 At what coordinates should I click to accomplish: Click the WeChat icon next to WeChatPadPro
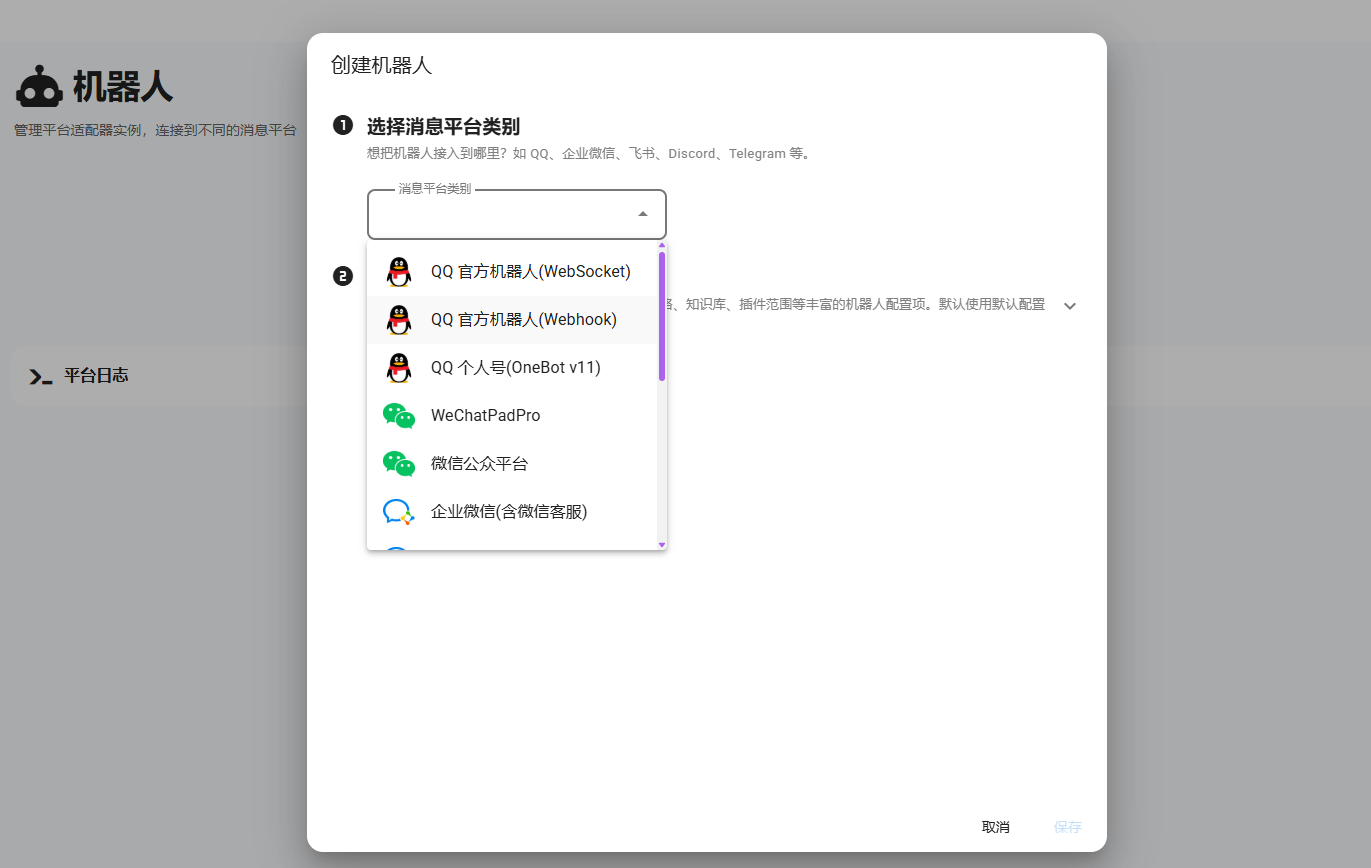pyautogui.click(x=399, y=416)
